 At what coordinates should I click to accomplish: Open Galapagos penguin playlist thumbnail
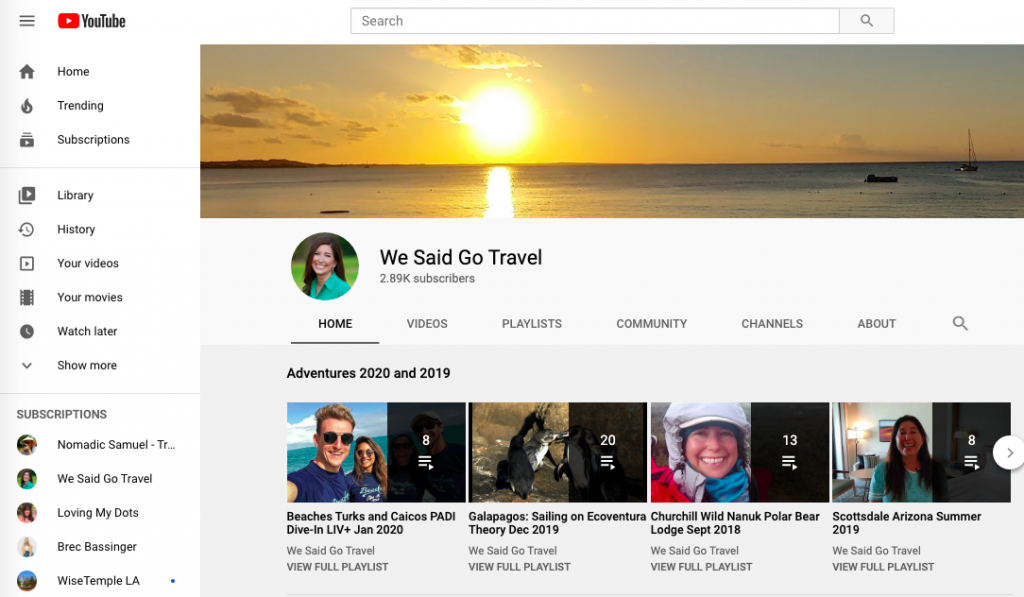pyautogui.click(x=558, y=452)
